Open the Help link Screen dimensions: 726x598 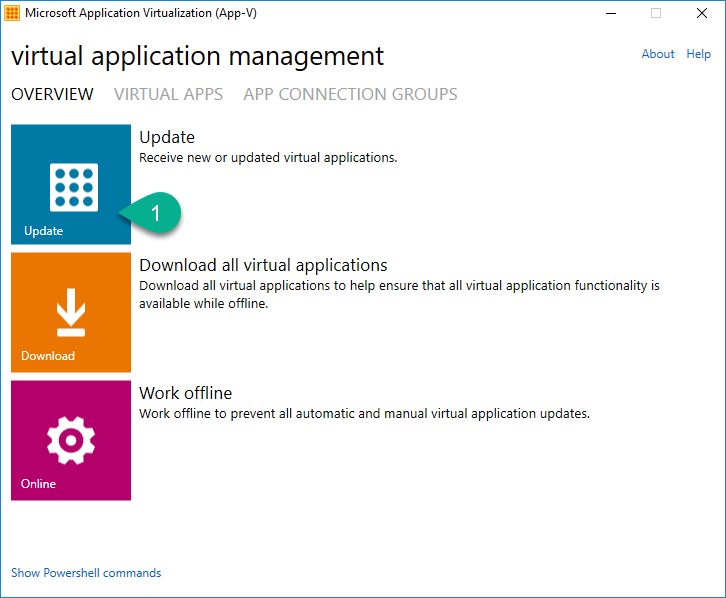click(698, 54)
